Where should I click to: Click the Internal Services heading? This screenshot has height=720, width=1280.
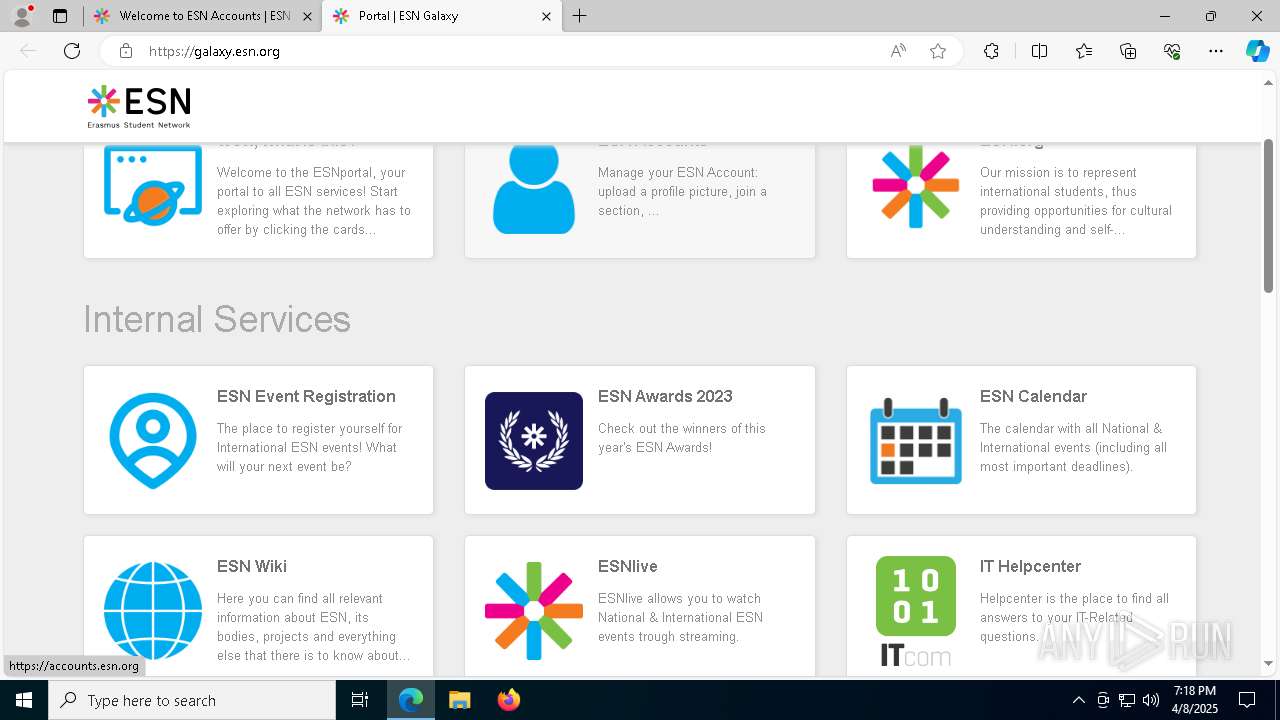pos(217,319)
